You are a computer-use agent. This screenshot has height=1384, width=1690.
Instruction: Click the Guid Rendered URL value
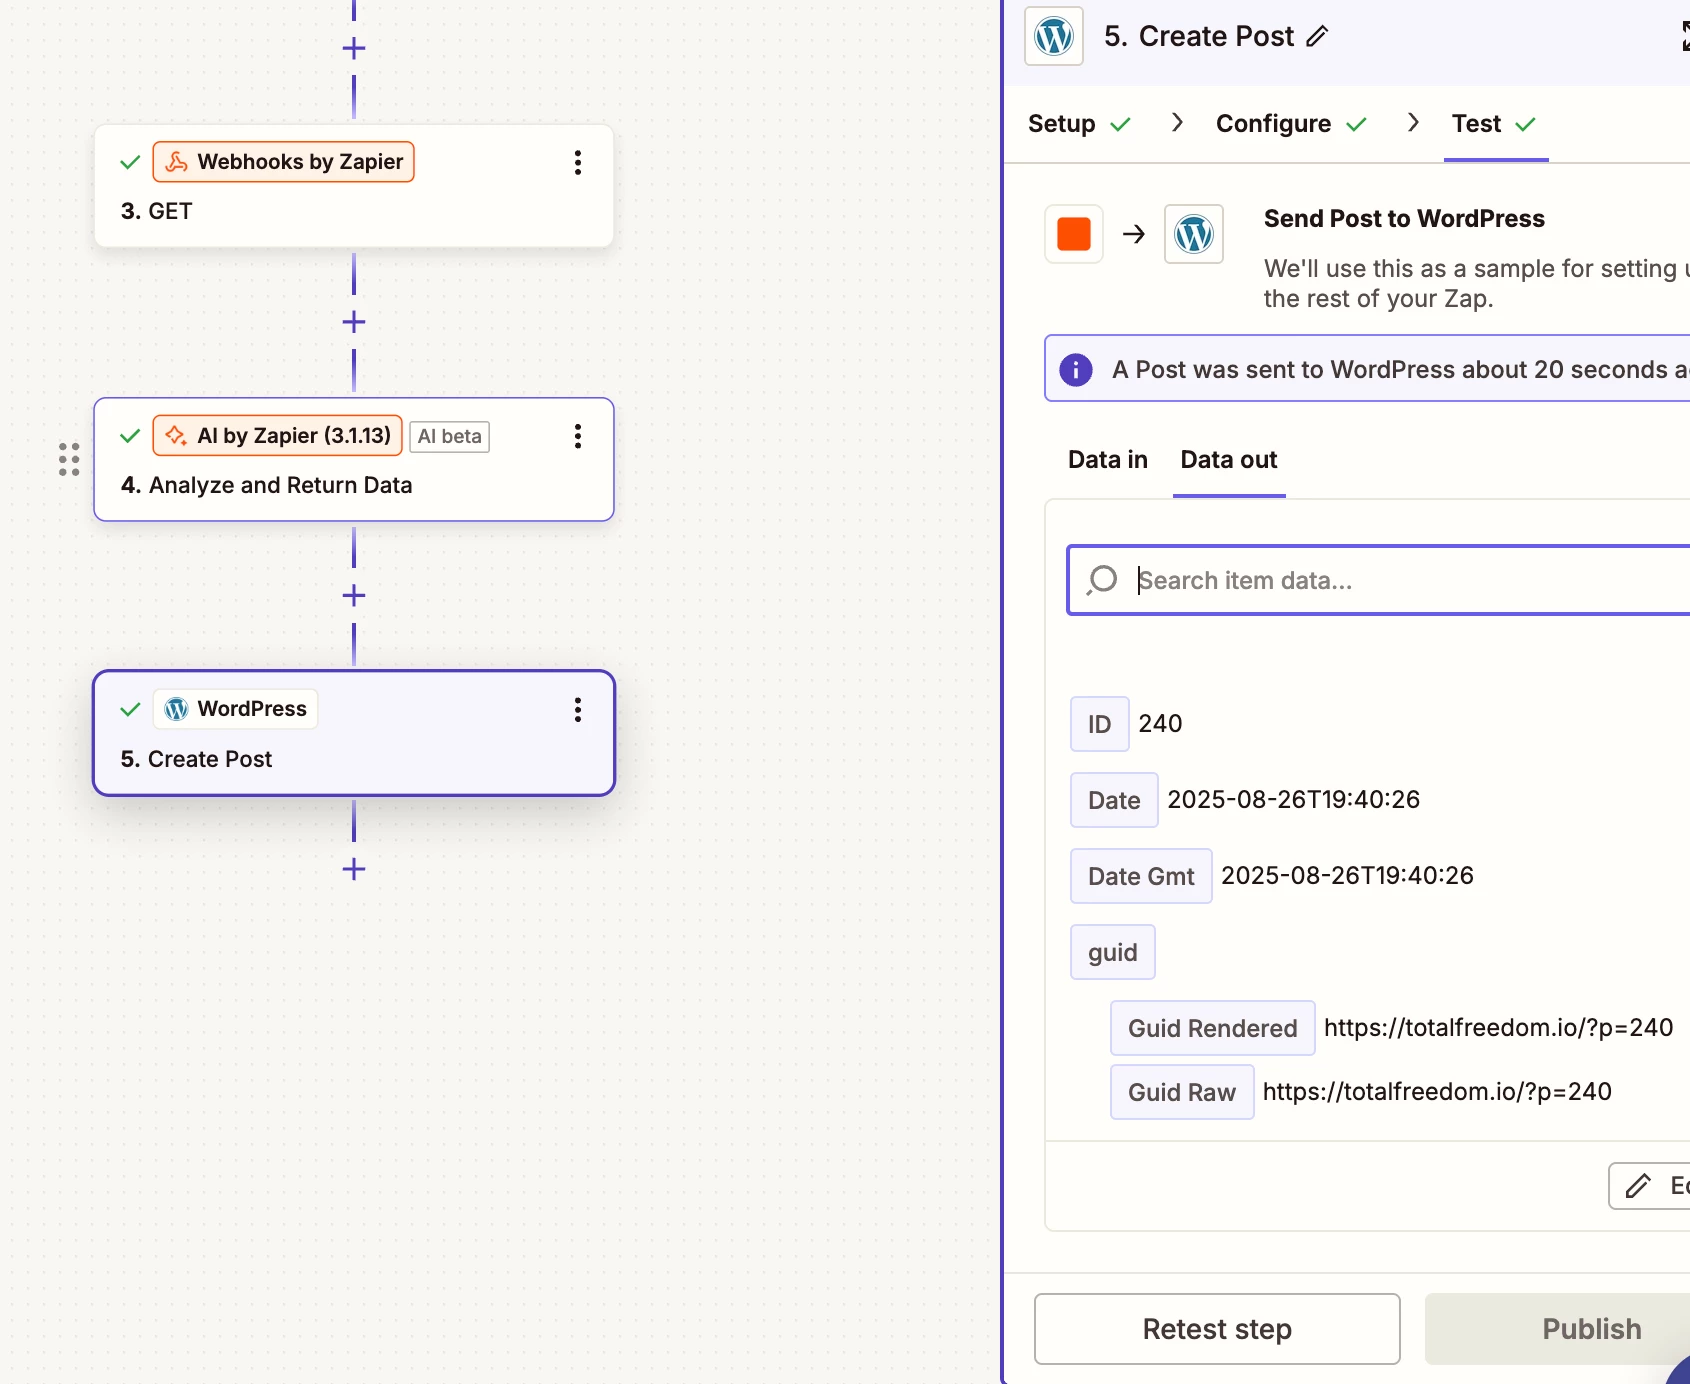pos(1498,1028)
